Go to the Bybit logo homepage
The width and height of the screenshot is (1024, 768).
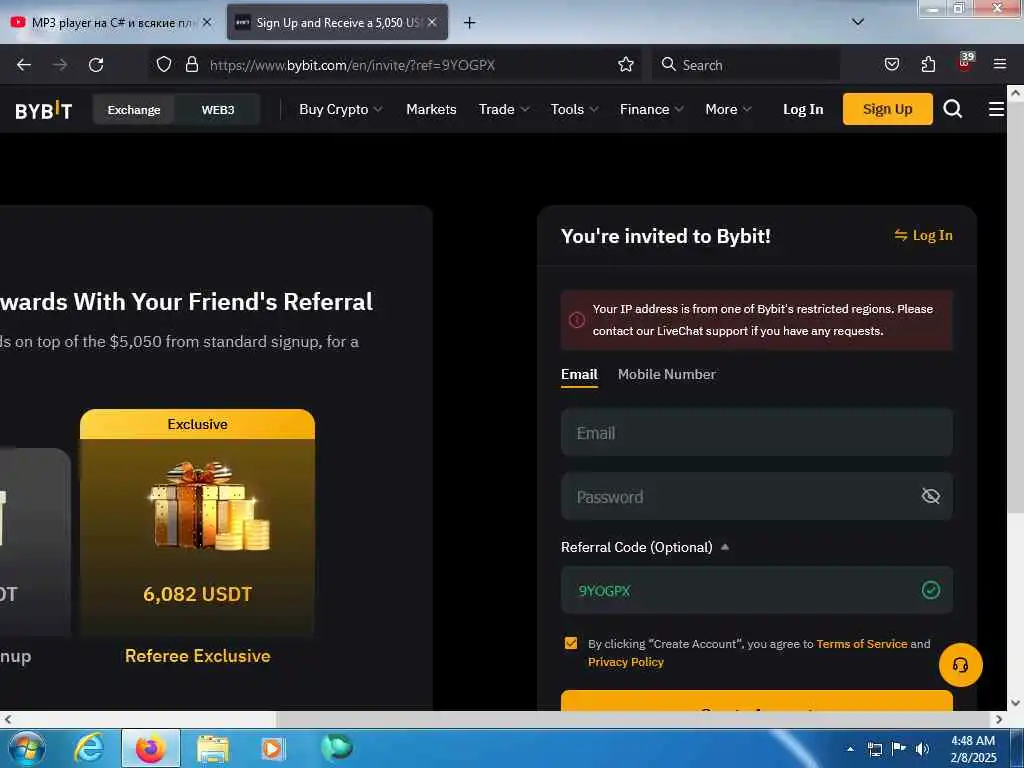(44, 110)
